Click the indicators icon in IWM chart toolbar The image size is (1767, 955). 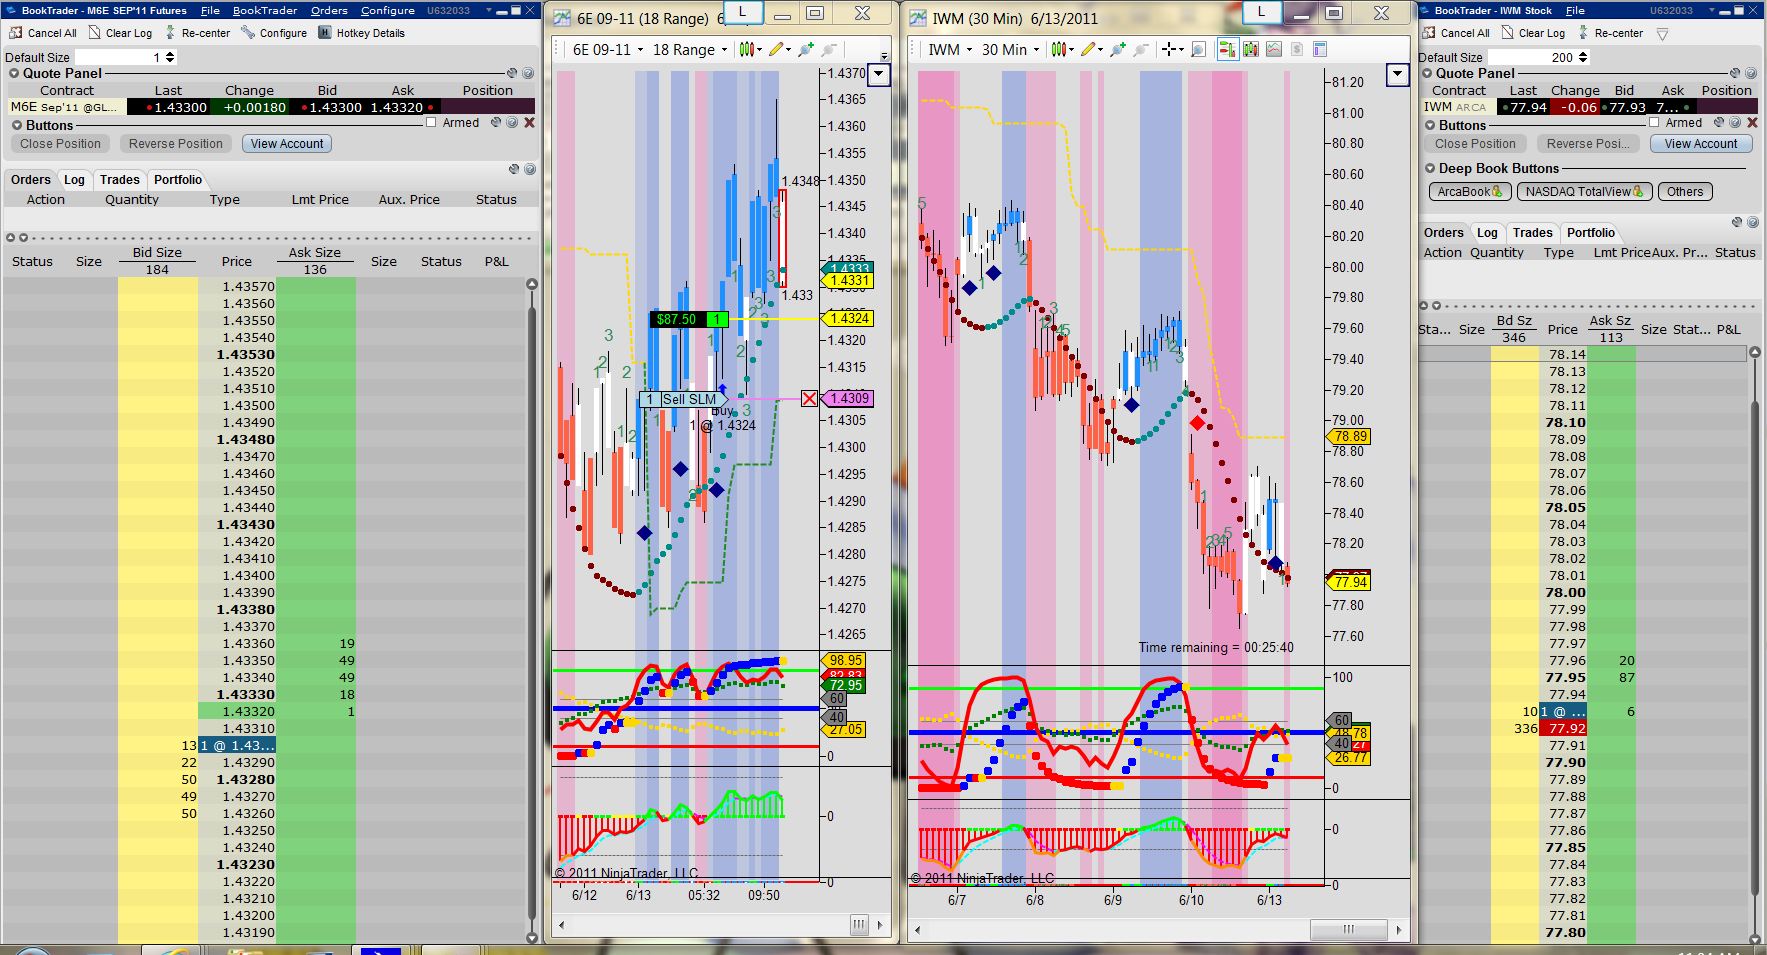pos(1251,50)
